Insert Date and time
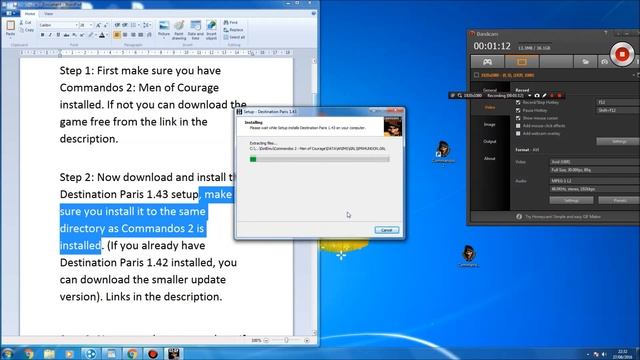This screenshot has height=360, width=640. tap(196, 30)
